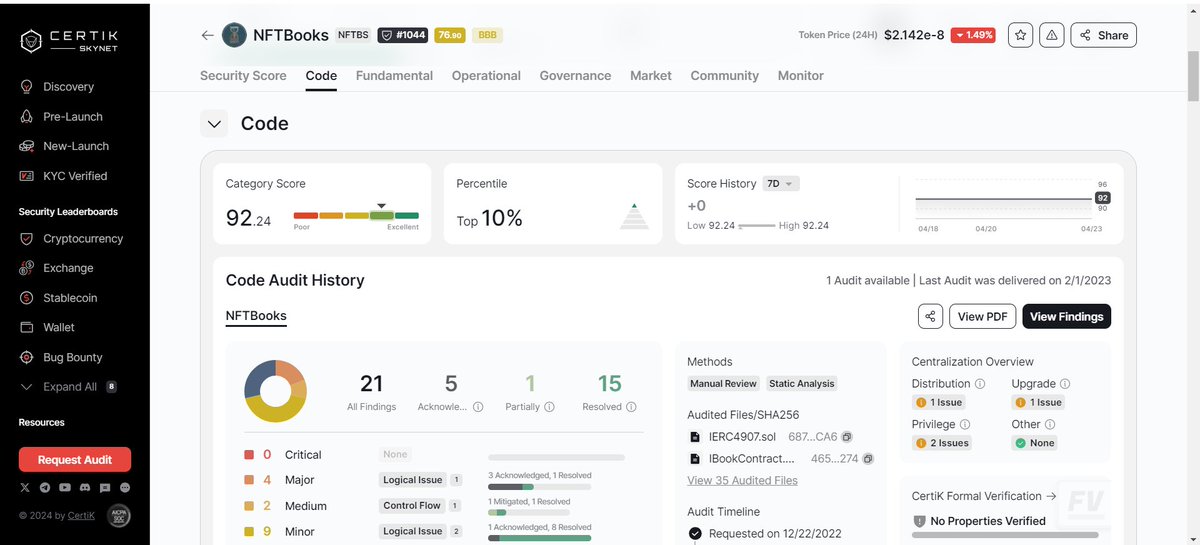Viewport: 1200px width, 545px height.
Task: Click the View PDF button
Action: pos(982,316)
